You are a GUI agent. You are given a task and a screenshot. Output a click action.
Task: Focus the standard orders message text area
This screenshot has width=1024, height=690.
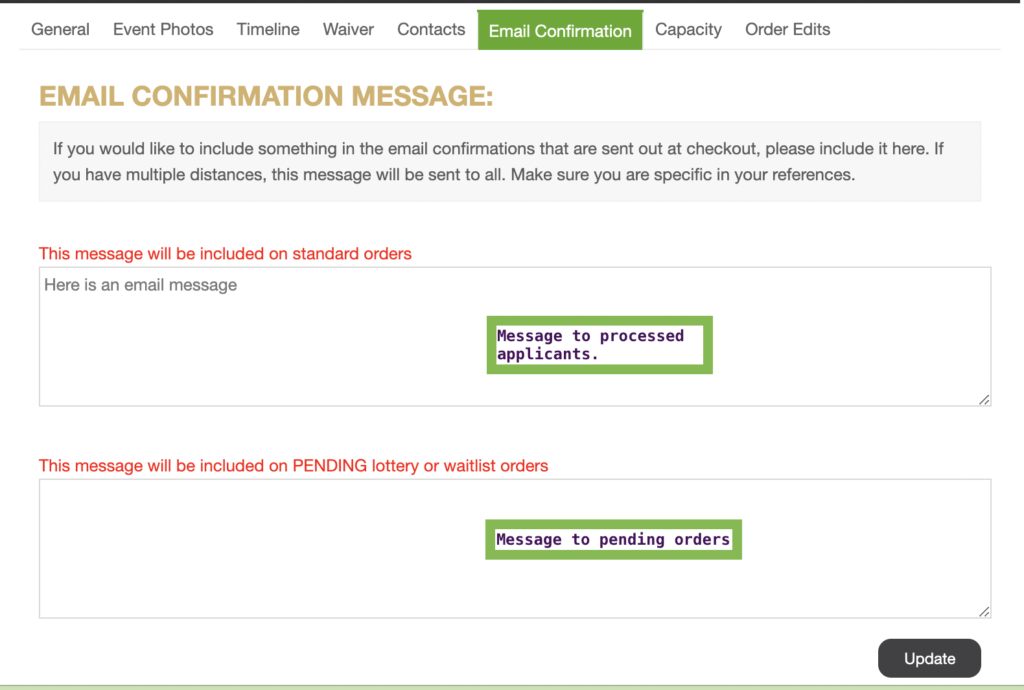[x=250, y=350]
